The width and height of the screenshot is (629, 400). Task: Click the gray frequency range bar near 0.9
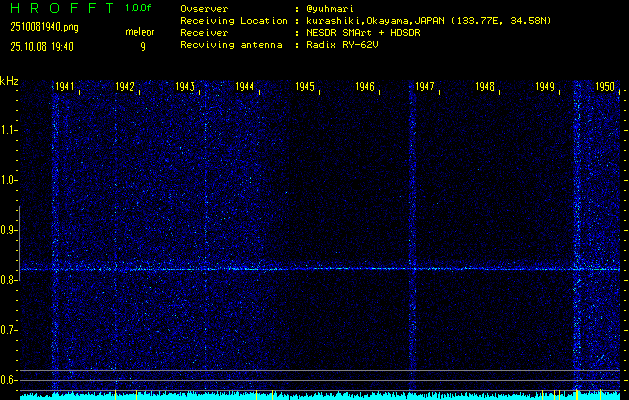tap(20, 243)
